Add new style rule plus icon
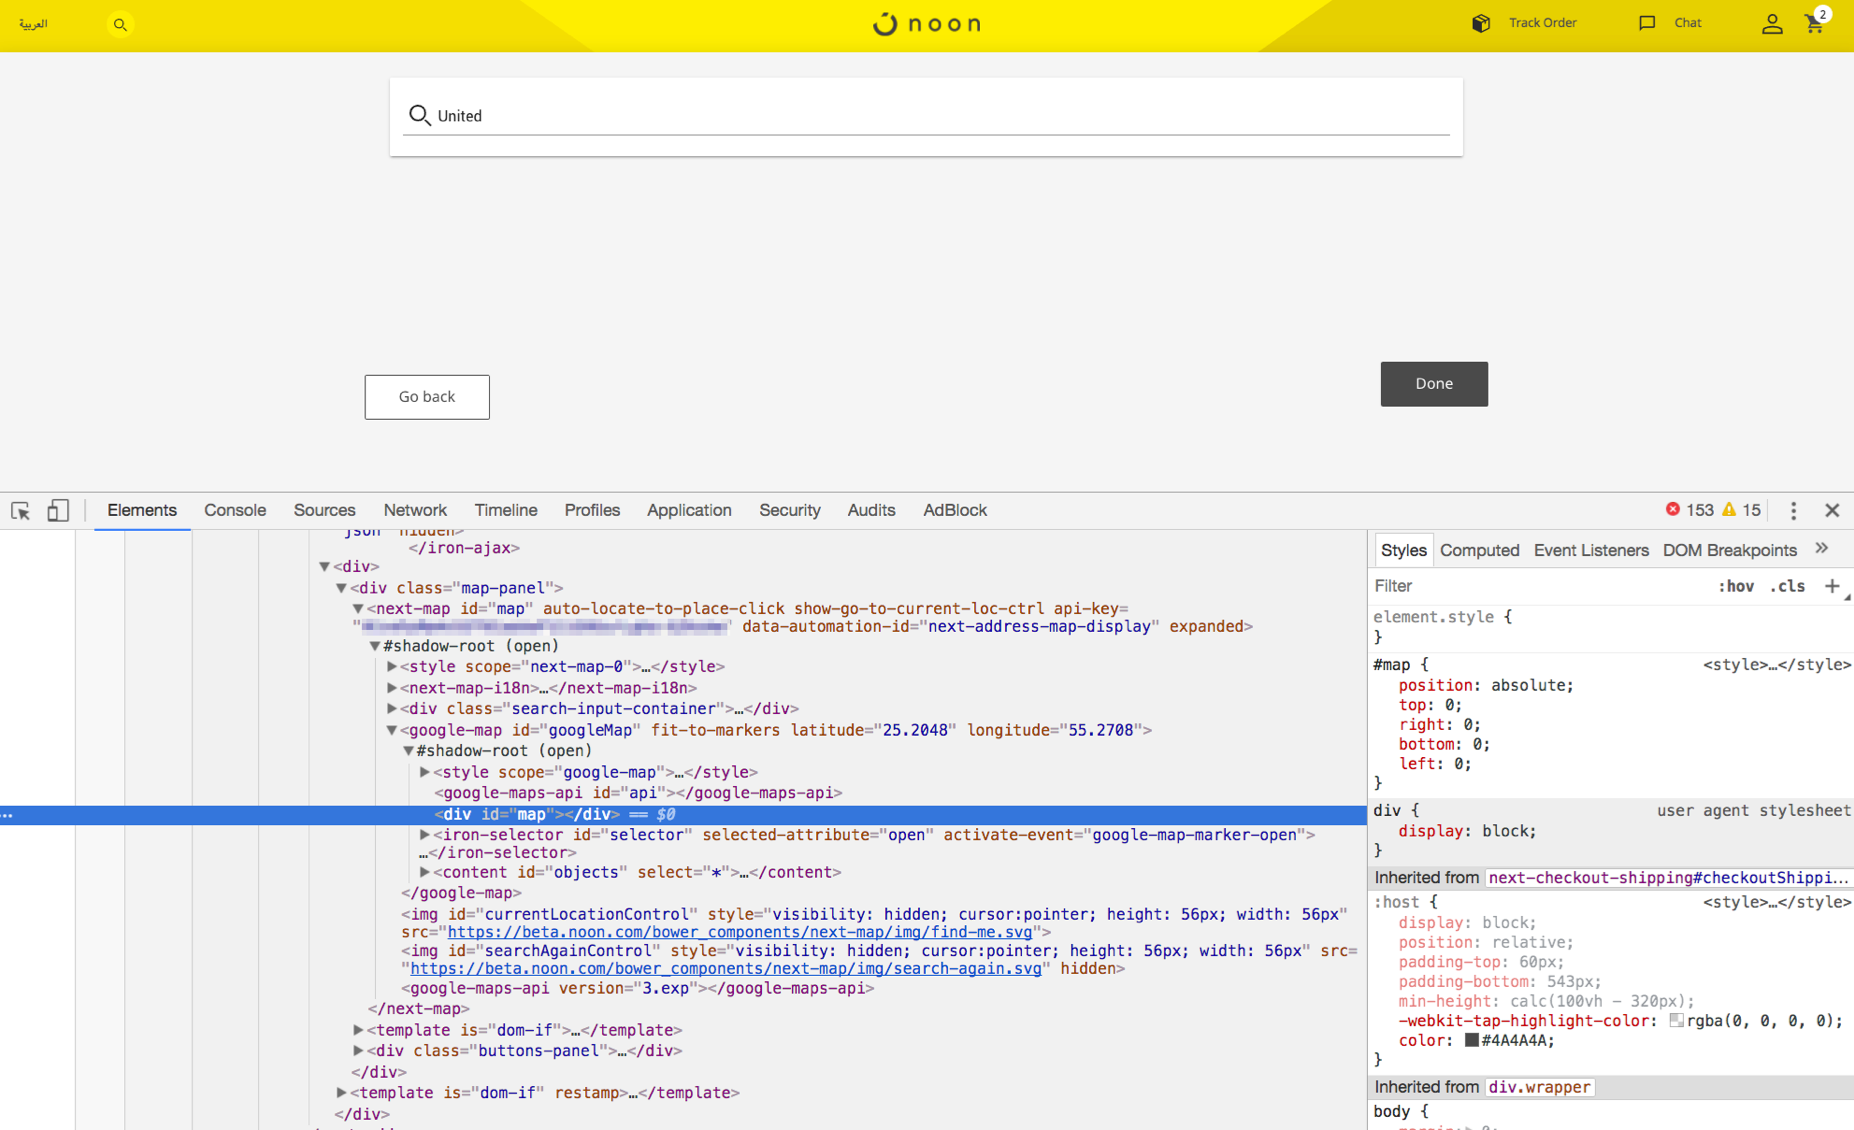Viewport: 1854px width, 1130px height. tap(1832, 586)
